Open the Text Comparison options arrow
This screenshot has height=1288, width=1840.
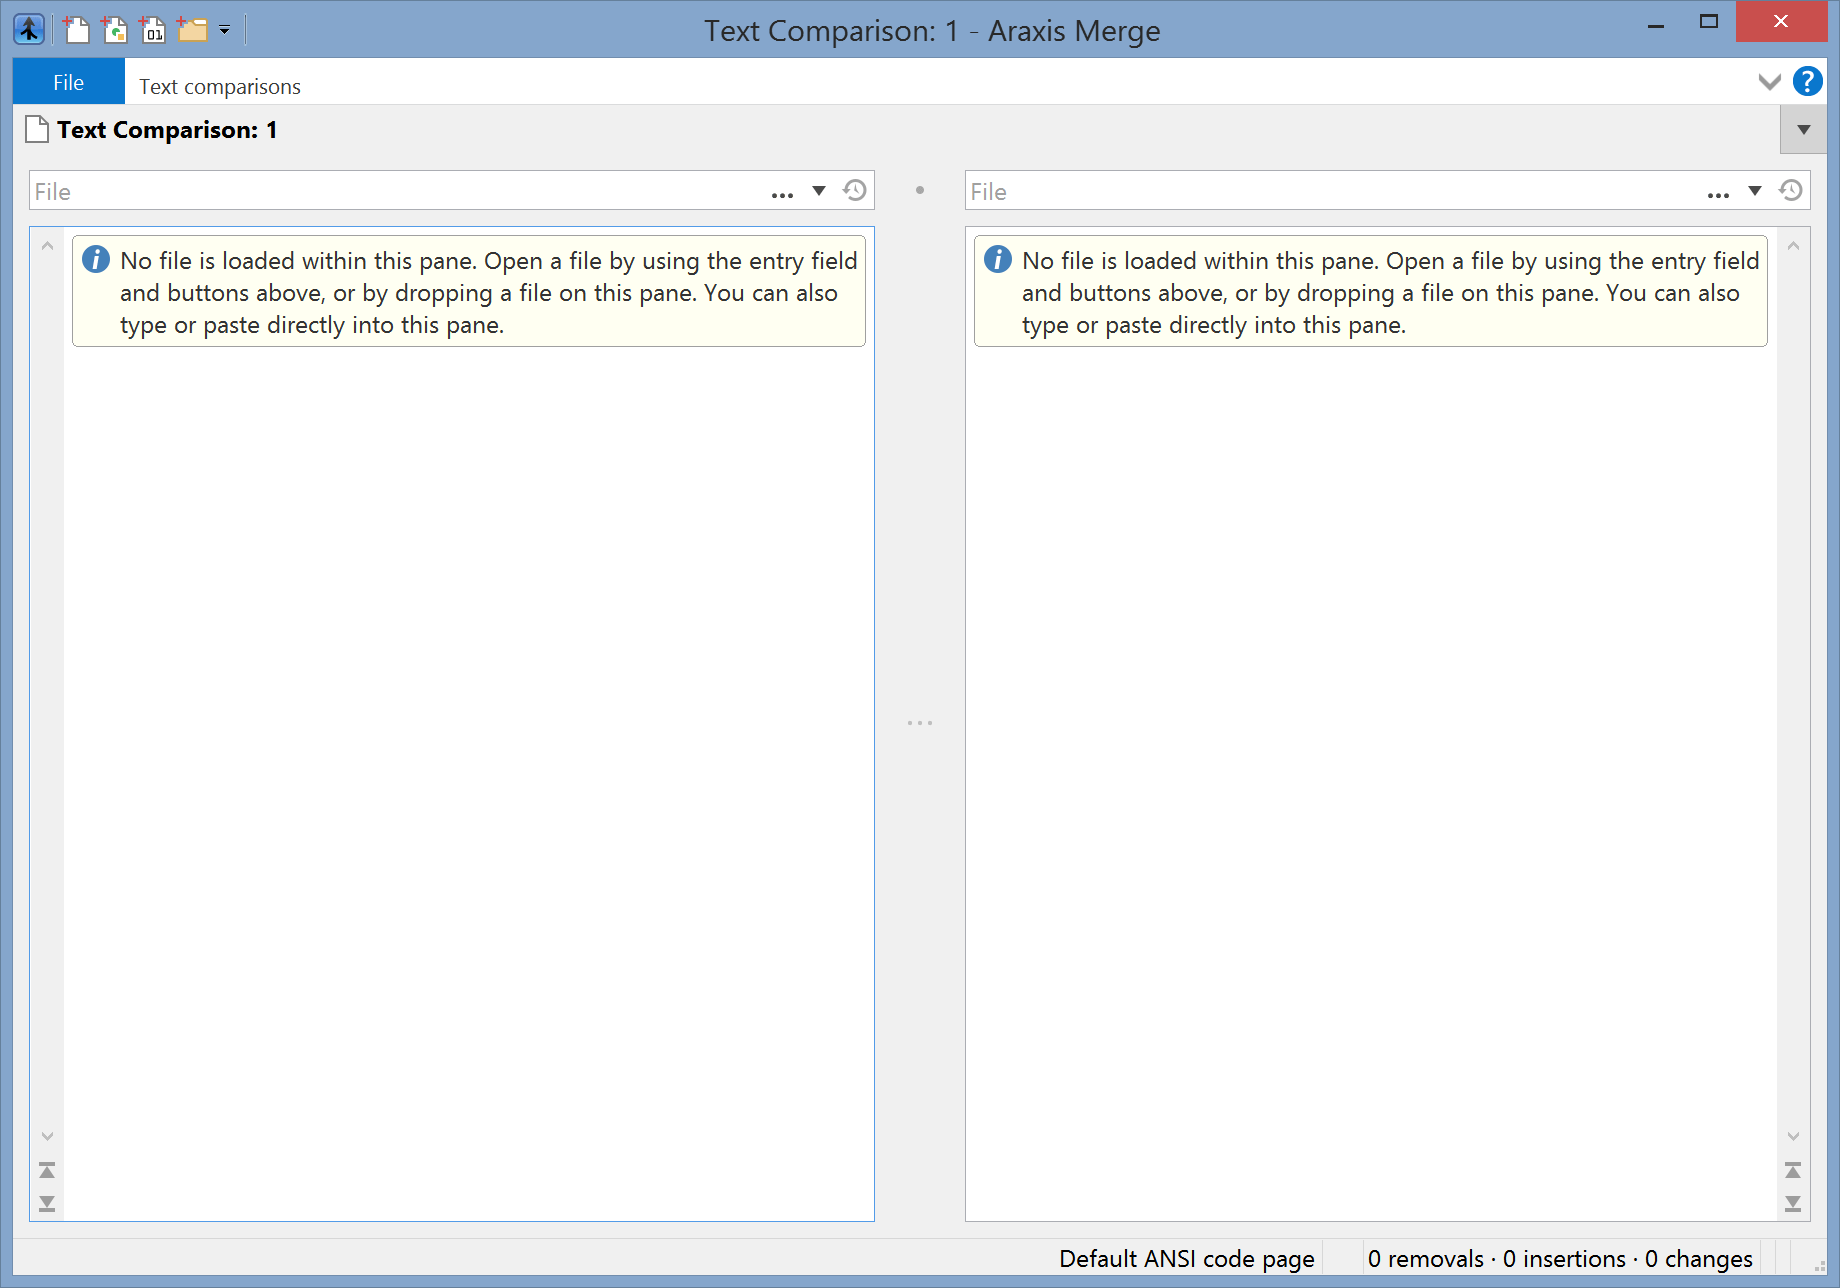(1804, 129)
